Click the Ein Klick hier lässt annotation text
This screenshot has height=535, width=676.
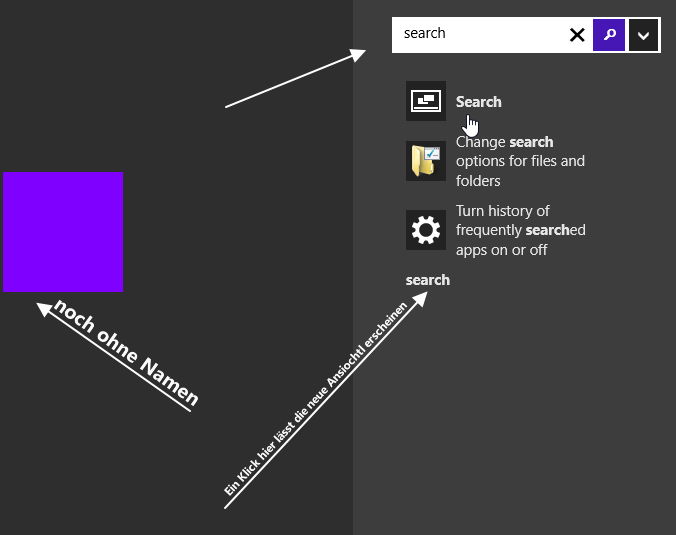tap(316, 399)
